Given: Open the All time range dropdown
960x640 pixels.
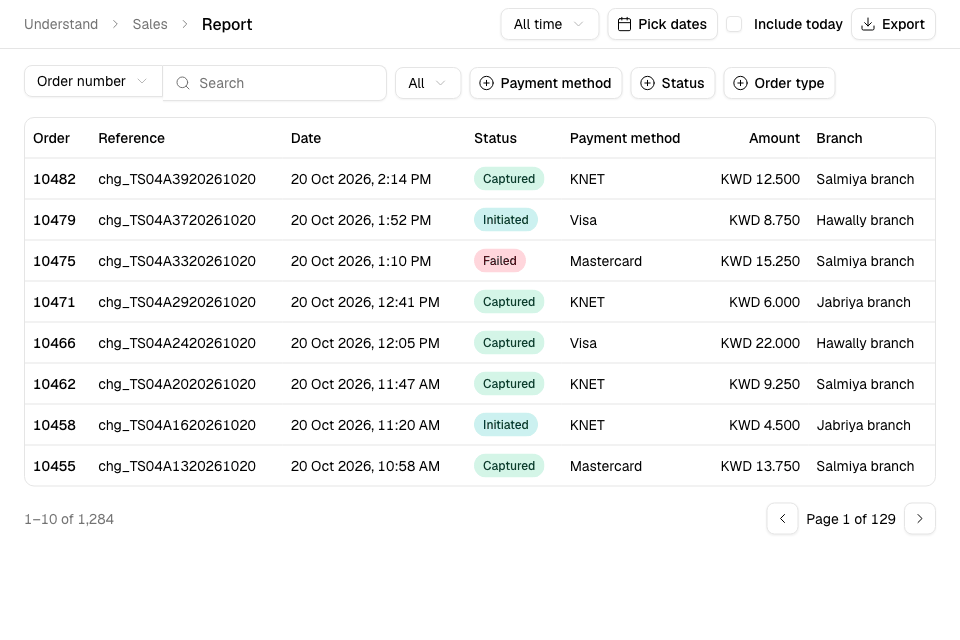Looking at the screenshot, I should [550, 24].
